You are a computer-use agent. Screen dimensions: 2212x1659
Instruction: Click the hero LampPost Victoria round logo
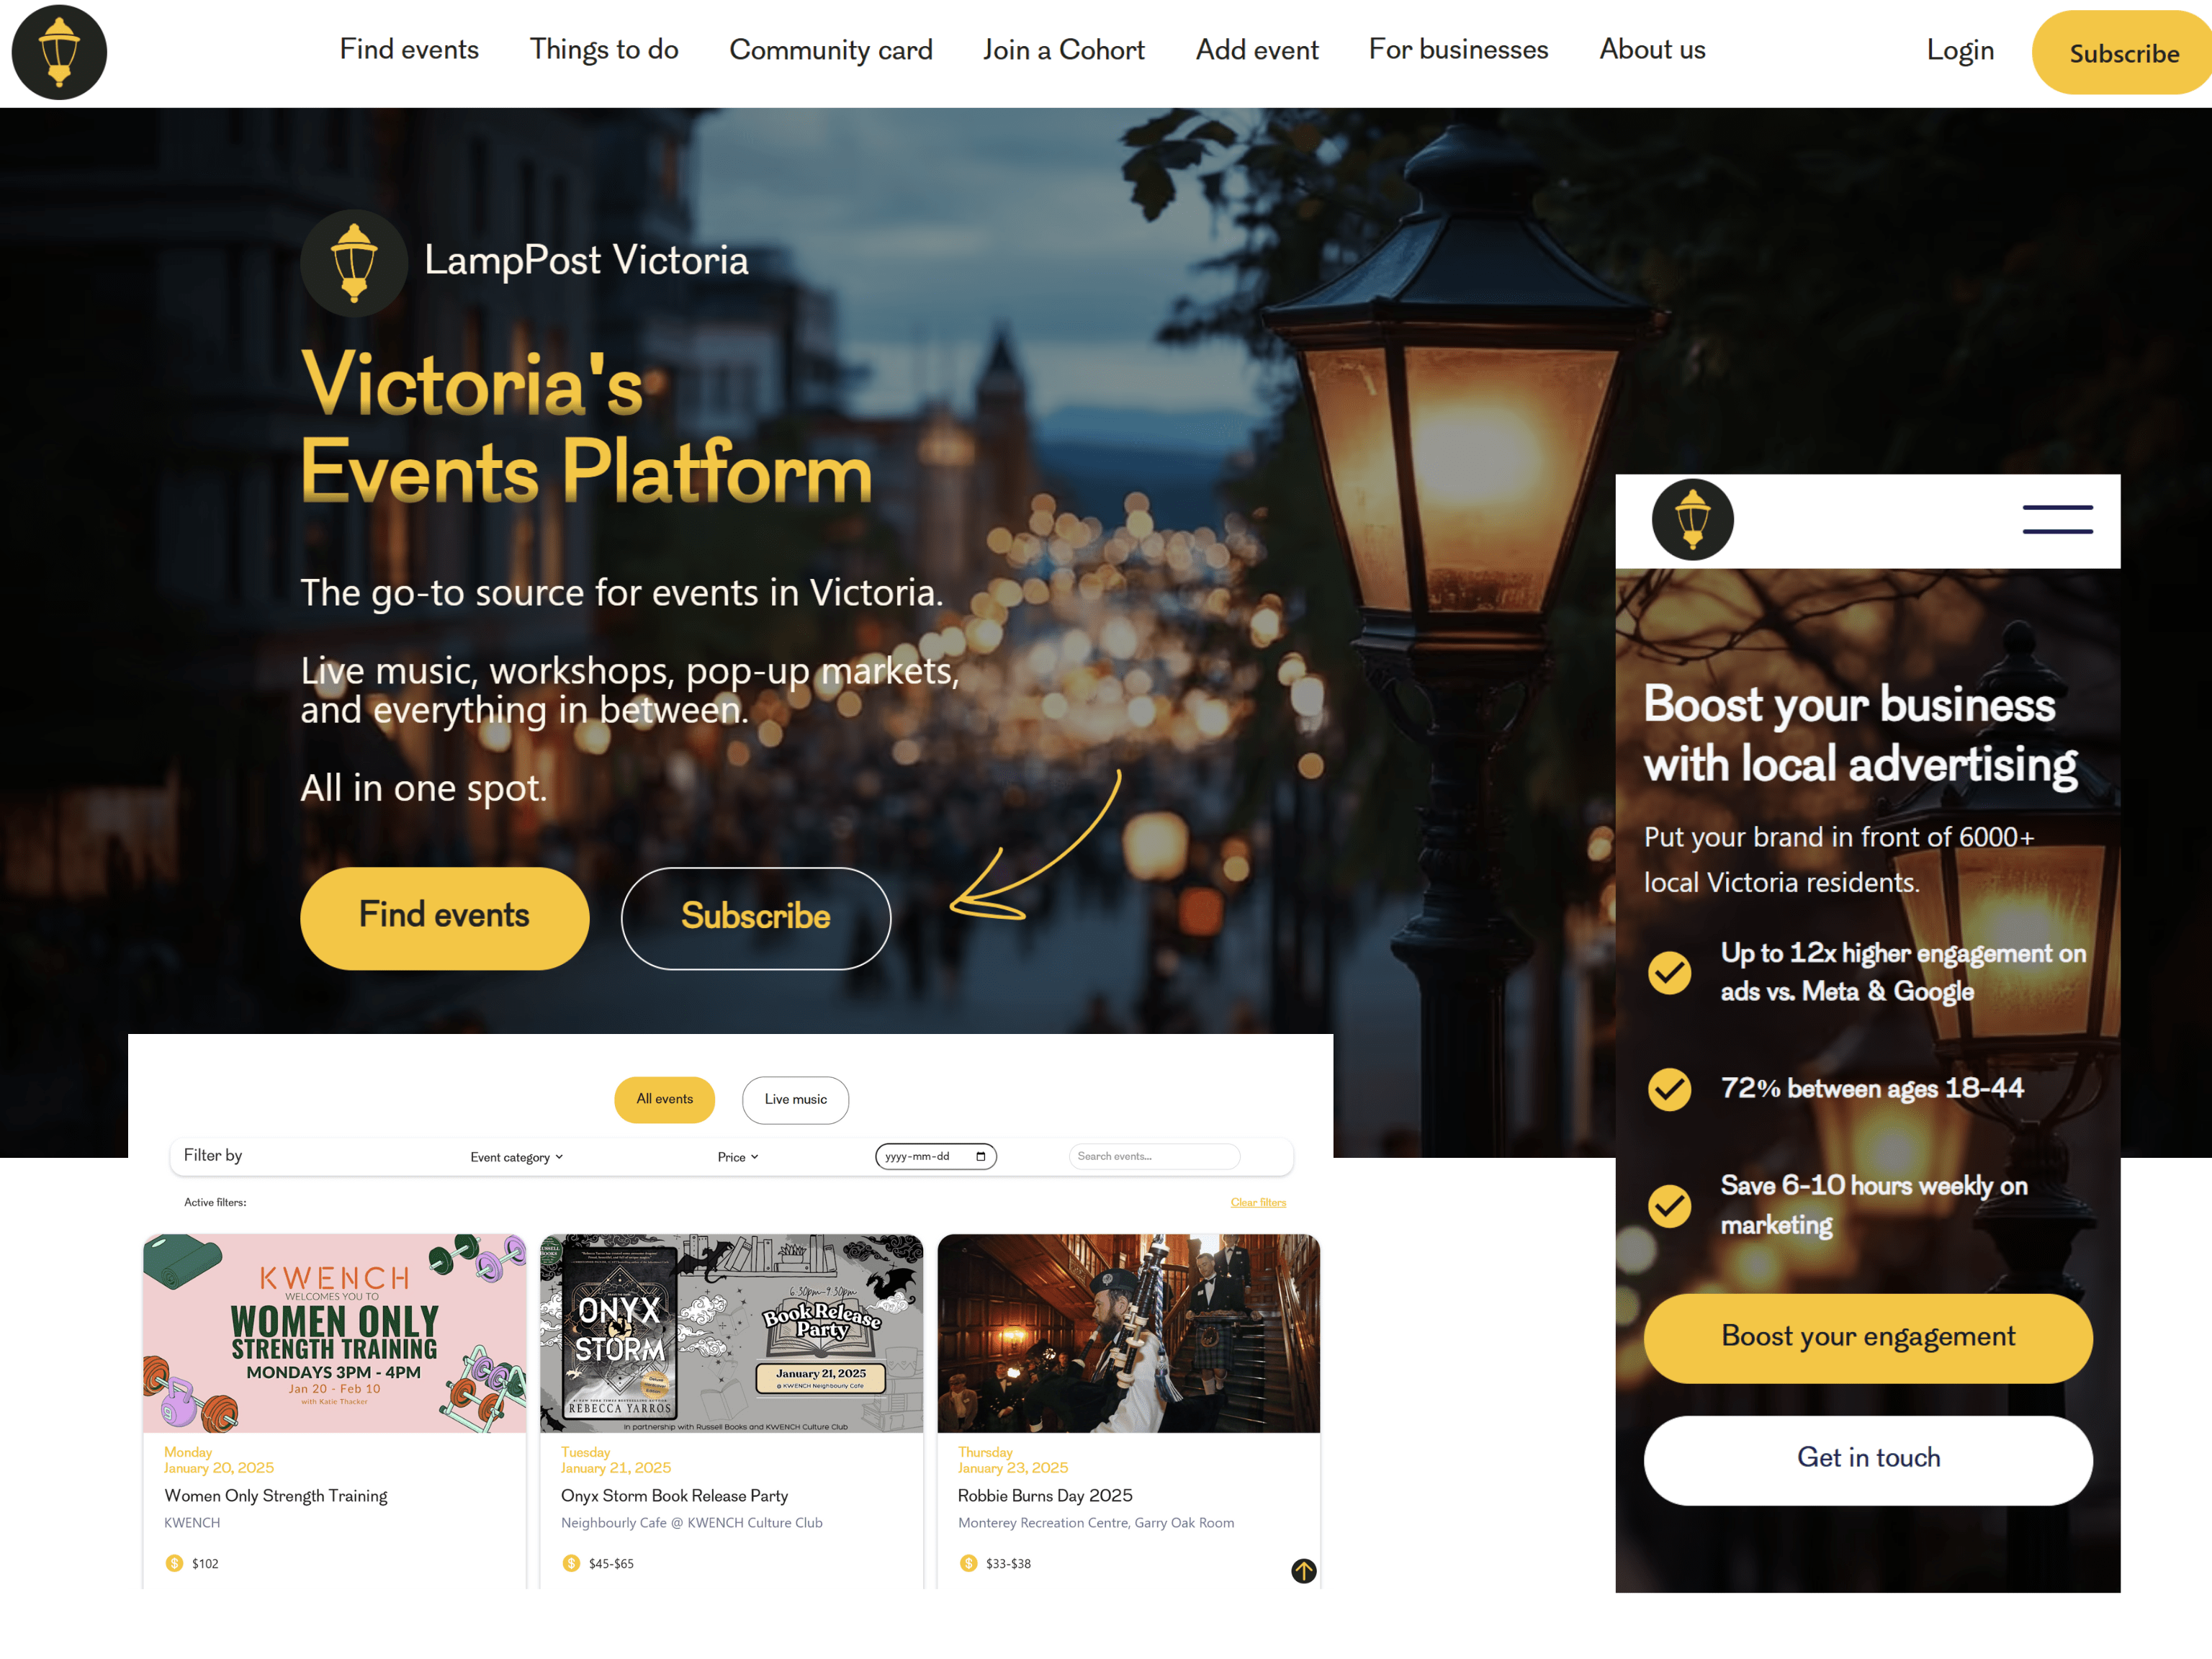pos(354,263)
